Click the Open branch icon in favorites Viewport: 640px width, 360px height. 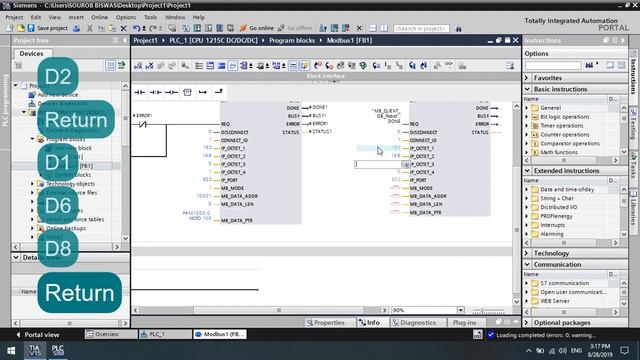tap(203, 92)
